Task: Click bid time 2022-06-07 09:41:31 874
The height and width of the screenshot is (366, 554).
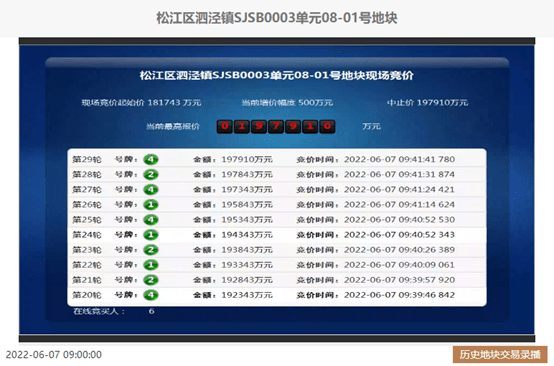Action: coord(399,175)
